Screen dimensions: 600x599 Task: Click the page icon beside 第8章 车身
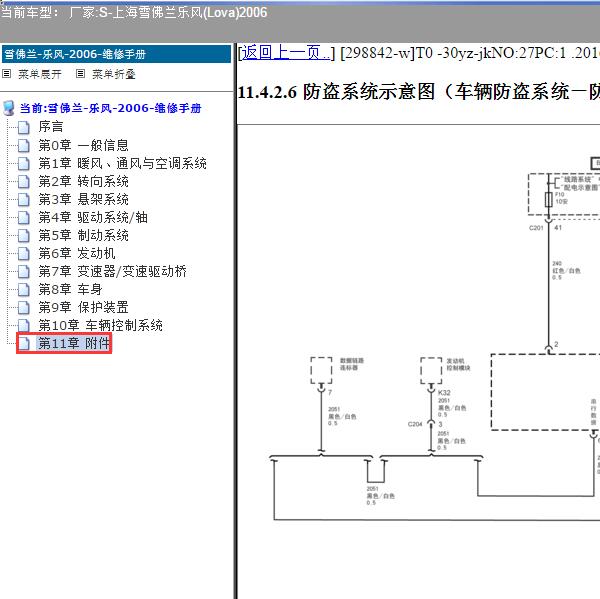point(24,289)
